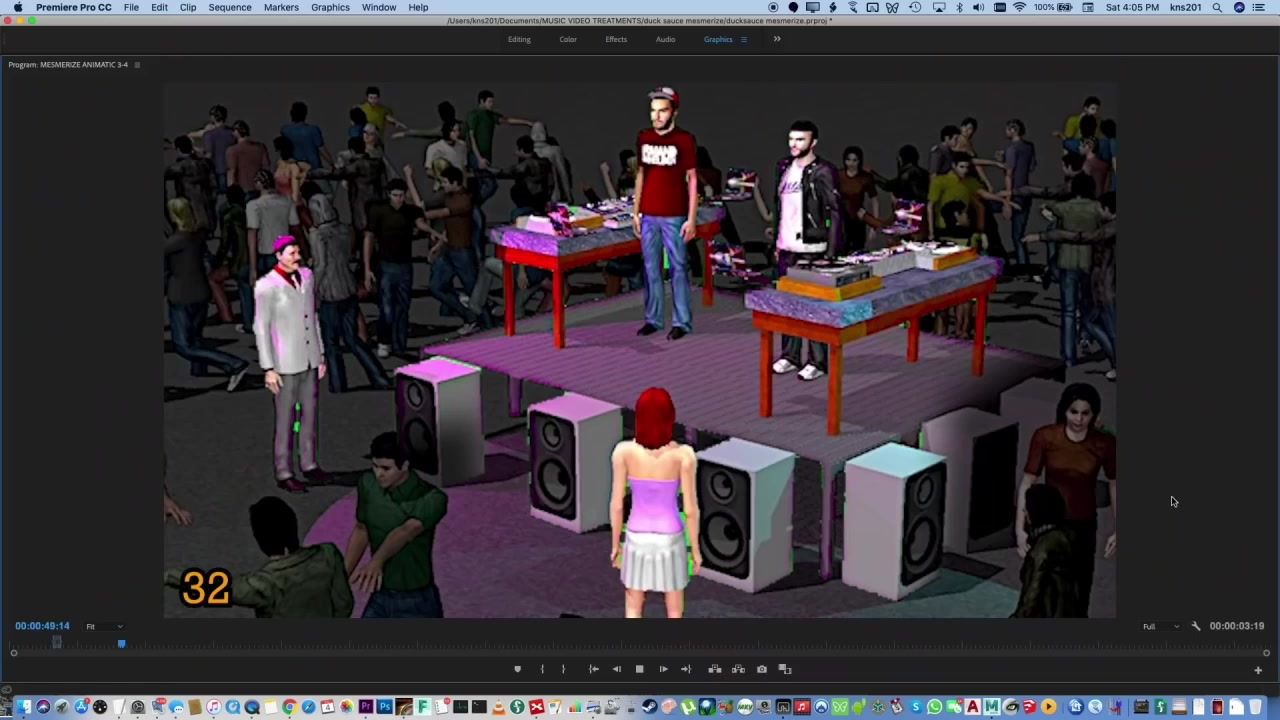Open Google Chrome from the Dock
Viewport: 1280px width, 720px height.
click(289, 708)
